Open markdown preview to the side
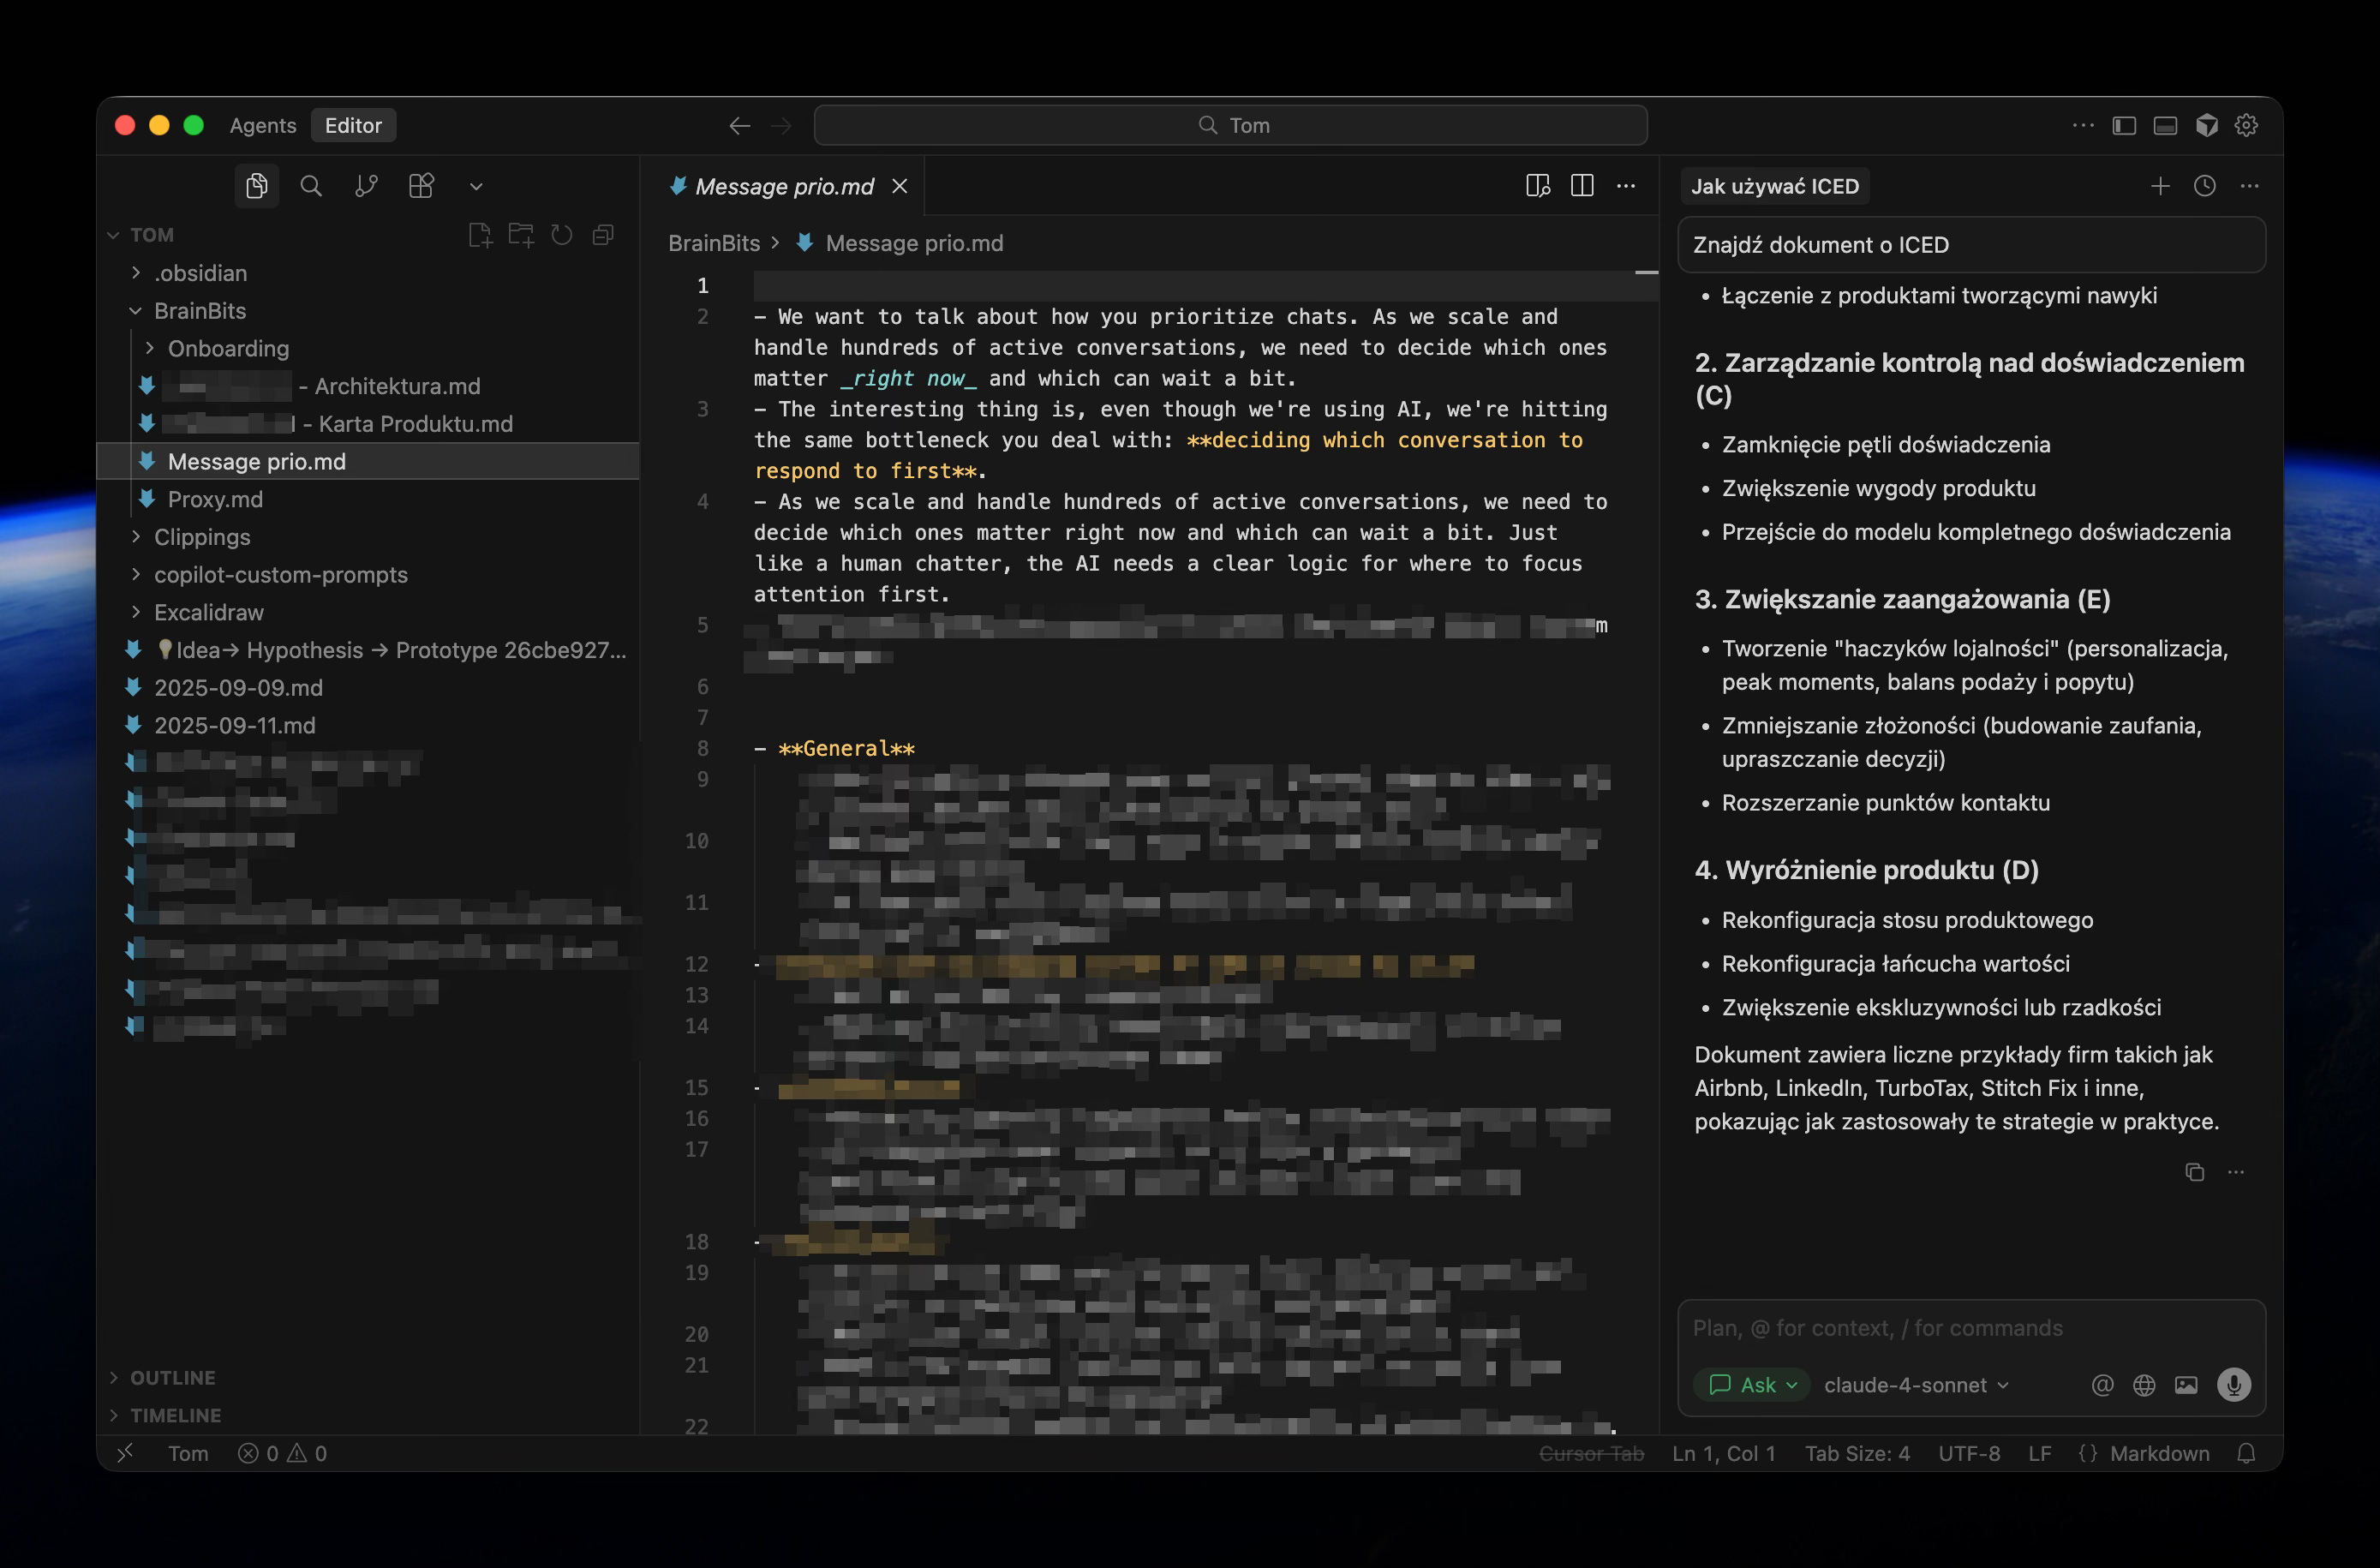 point(1537,186)
